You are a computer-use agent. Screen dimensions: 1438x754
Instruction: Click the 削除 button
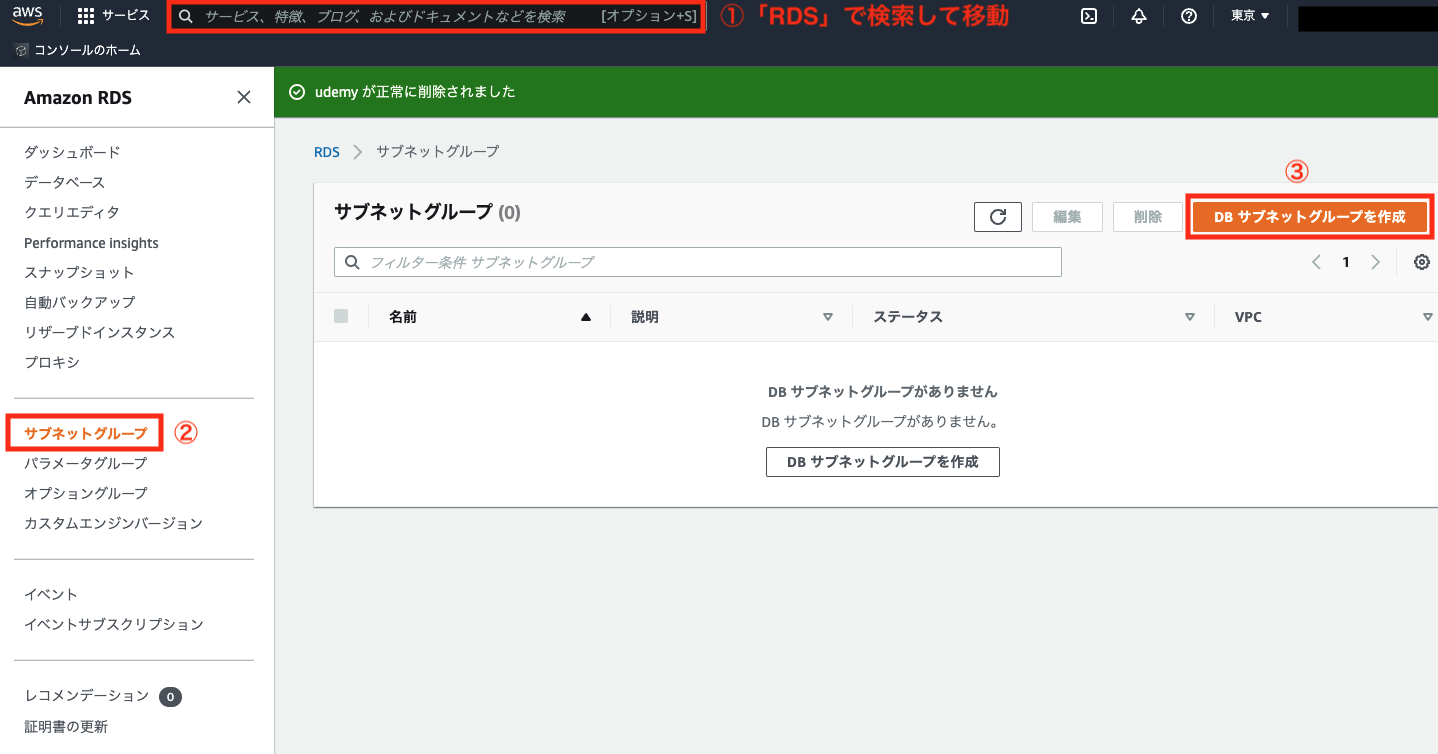pyautogui.click(x=1147, y=217)
